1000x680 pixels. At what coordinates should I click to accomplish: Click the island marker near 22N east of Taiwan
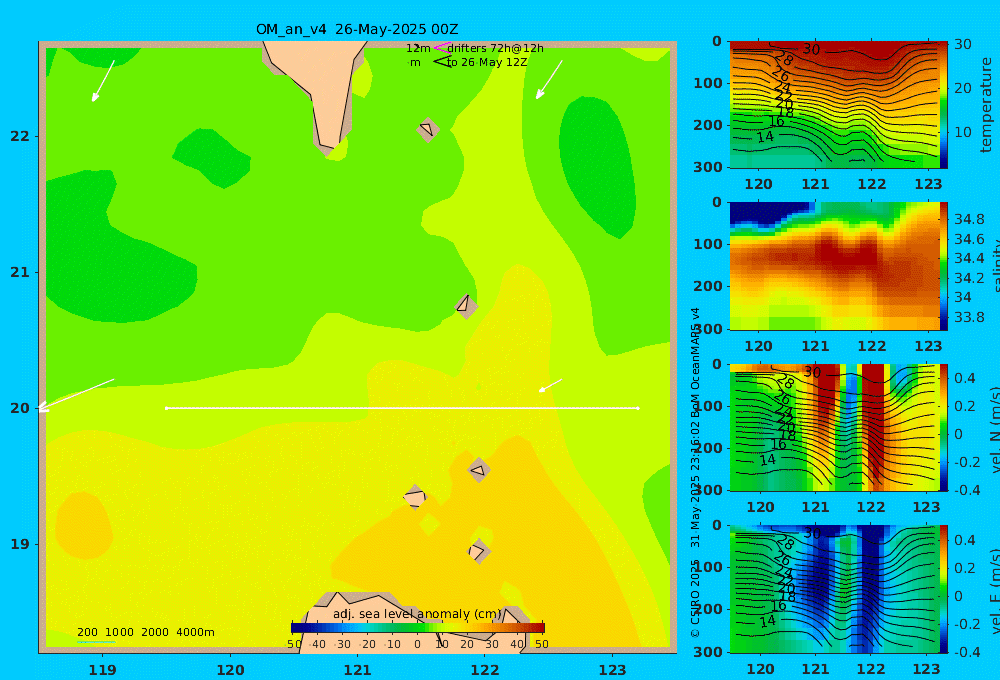coord(428,130)
